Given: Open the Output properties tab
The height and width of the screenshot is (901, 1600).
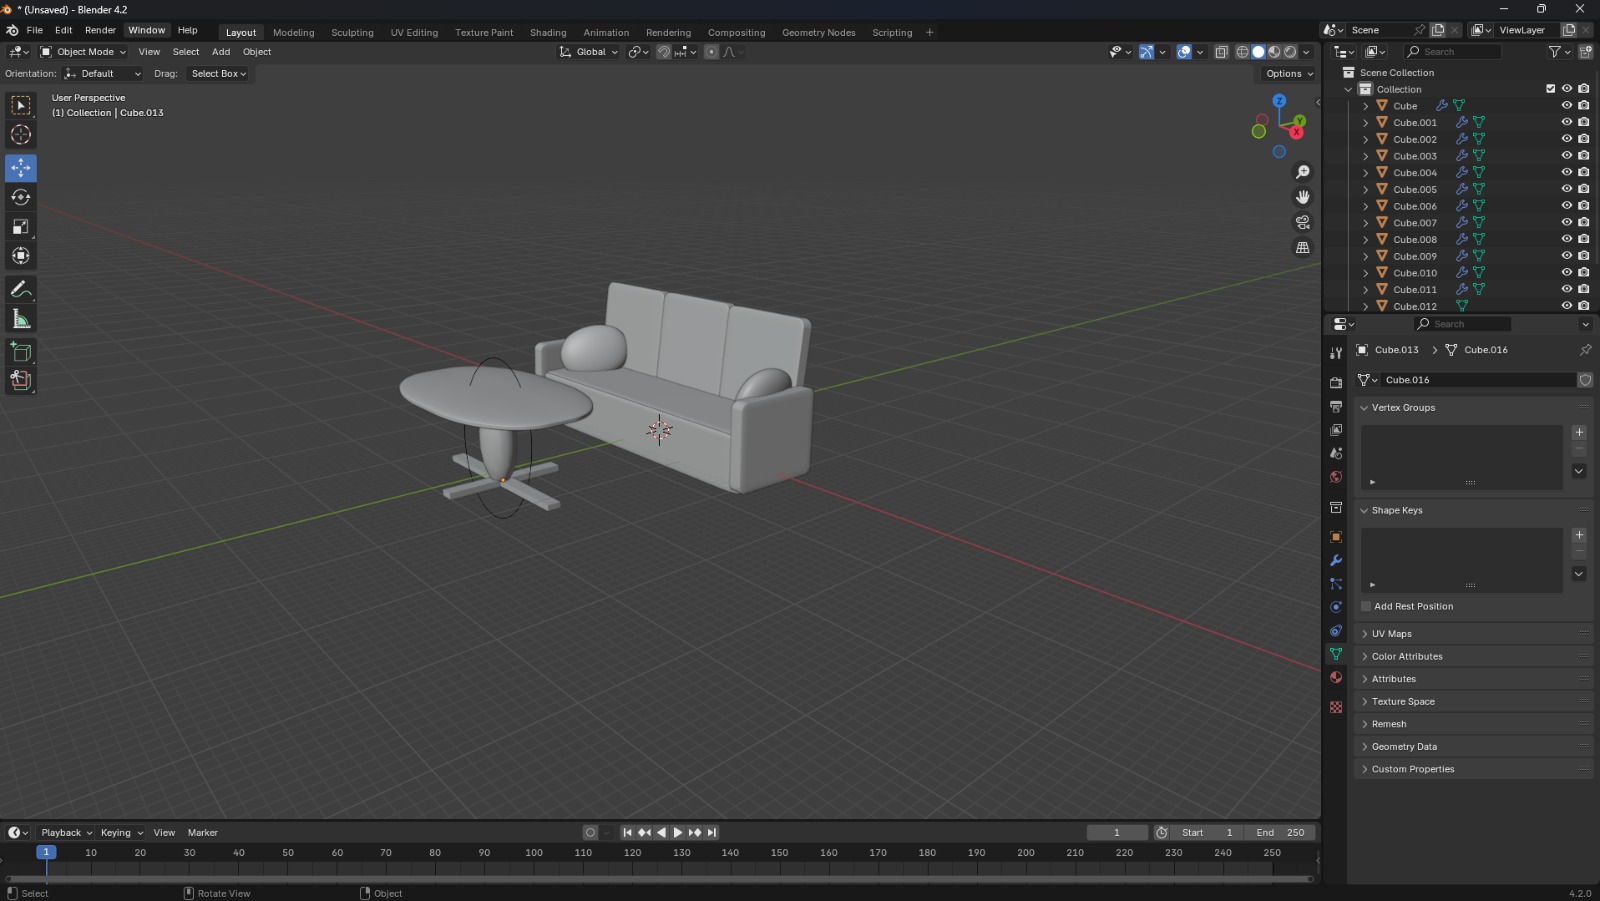Looking at the screenshot, I should pyautogui.click(x=1336, y=406).
